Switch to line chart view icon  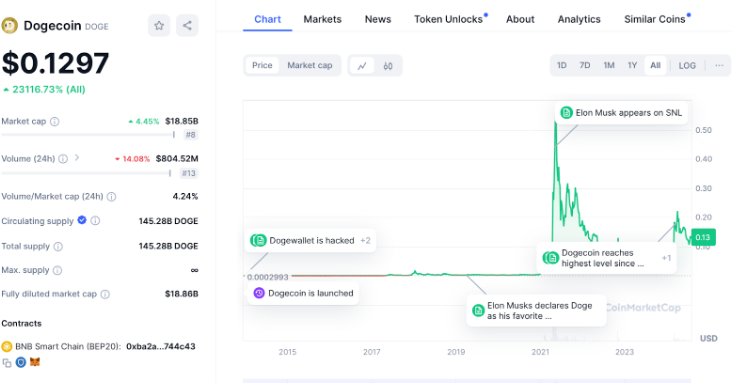click(362, 66)
